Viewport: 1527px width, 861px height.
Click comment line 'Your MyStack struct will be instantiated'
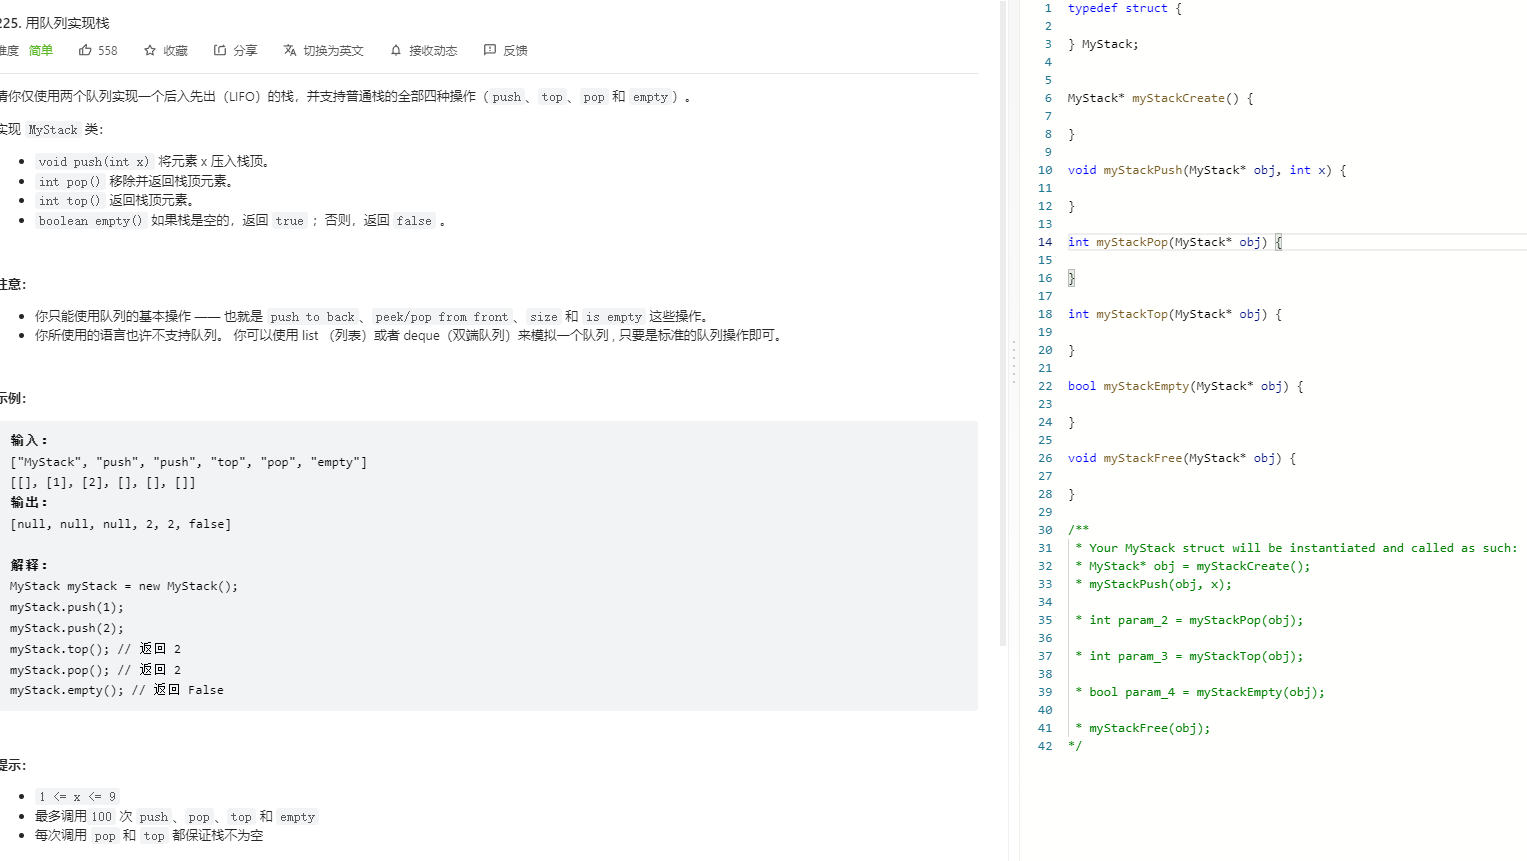tap(1296, 548)
